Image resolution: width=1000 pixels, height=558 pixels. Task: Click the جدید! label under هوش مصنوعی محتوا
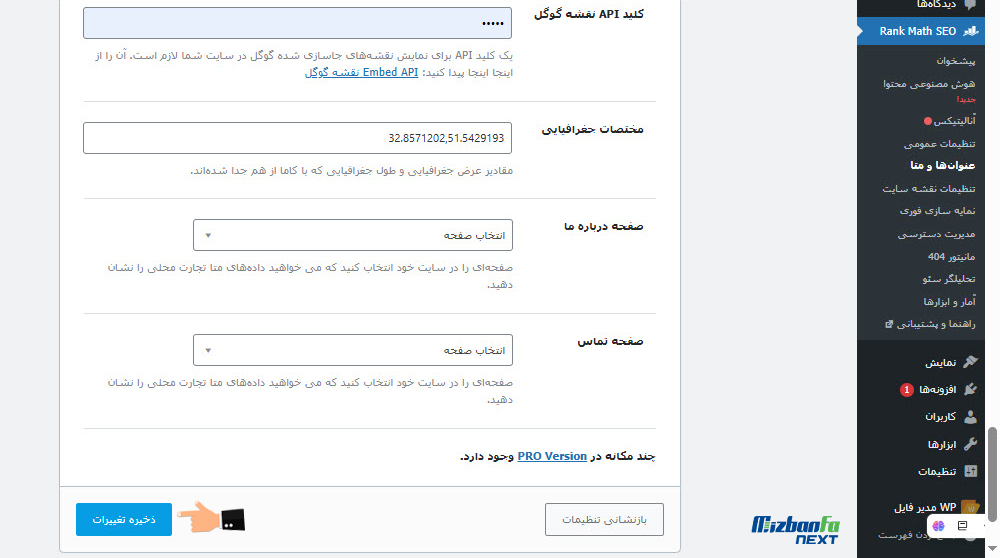coord(966,99)
